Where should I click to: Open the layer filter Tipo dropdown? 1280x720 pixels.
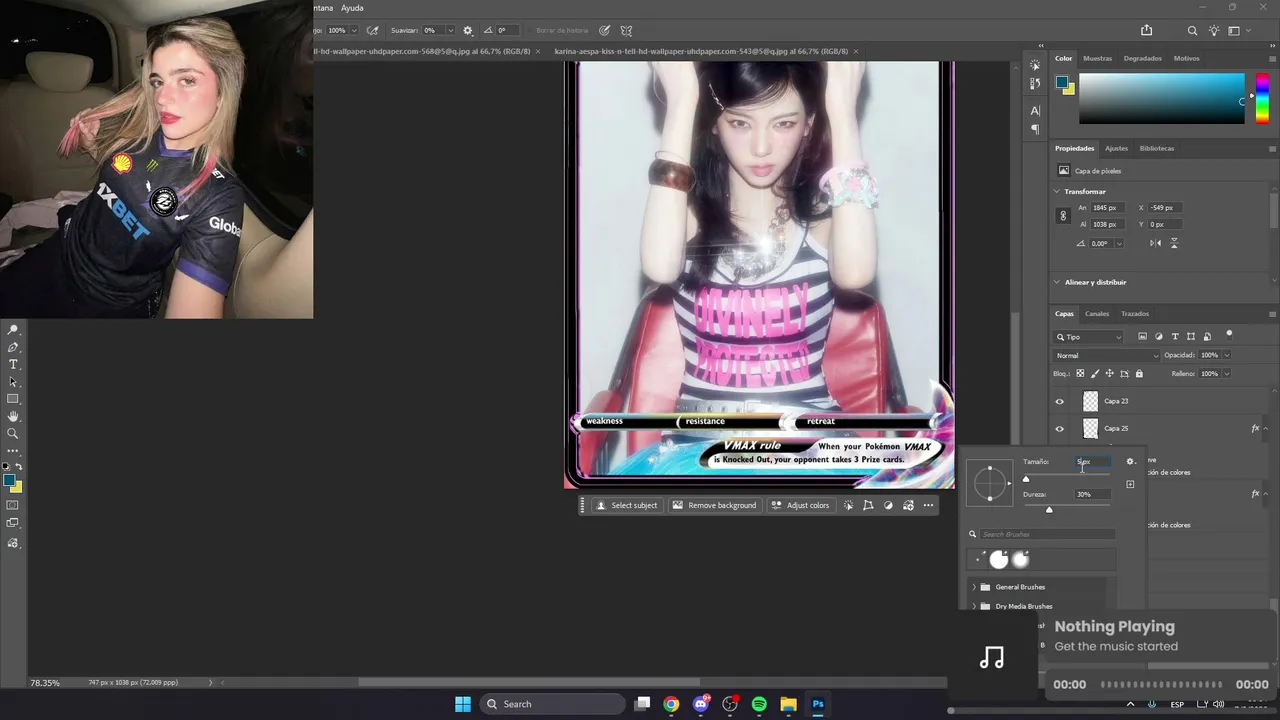(1090, 337)
